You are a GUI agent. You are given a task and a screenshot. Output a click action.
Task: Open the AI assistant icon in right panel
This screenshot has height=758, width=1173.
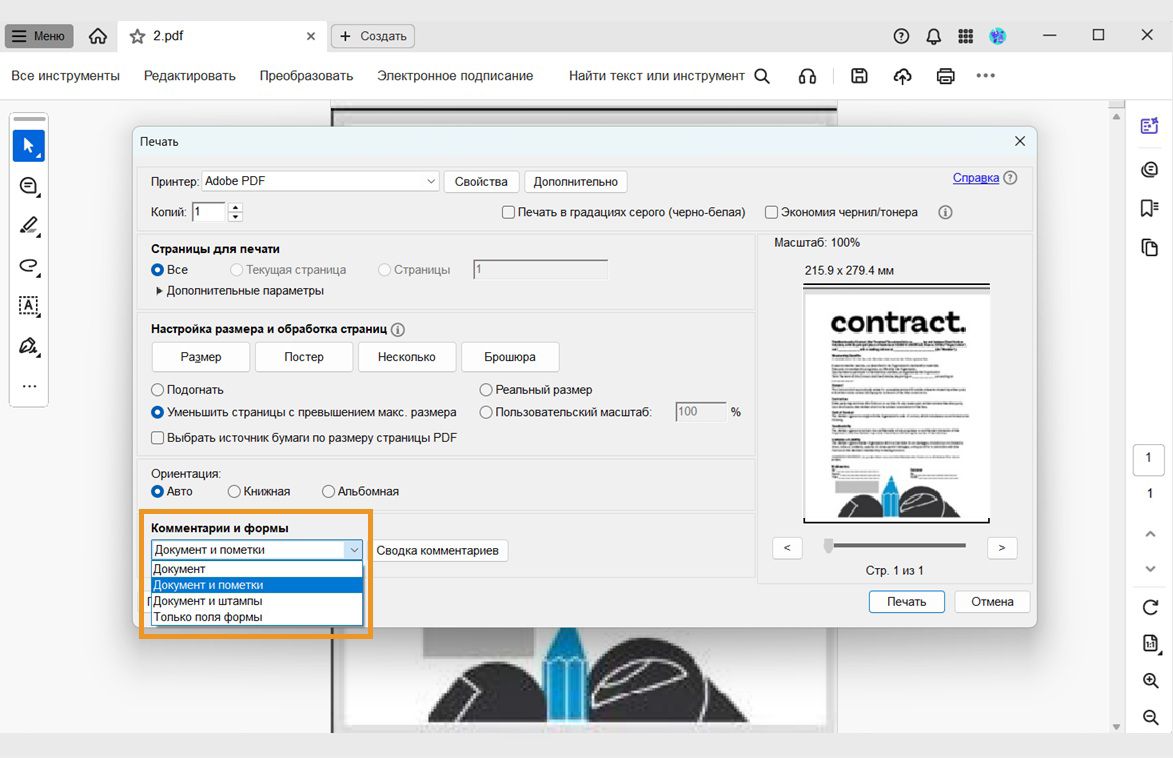[1150, 126]
